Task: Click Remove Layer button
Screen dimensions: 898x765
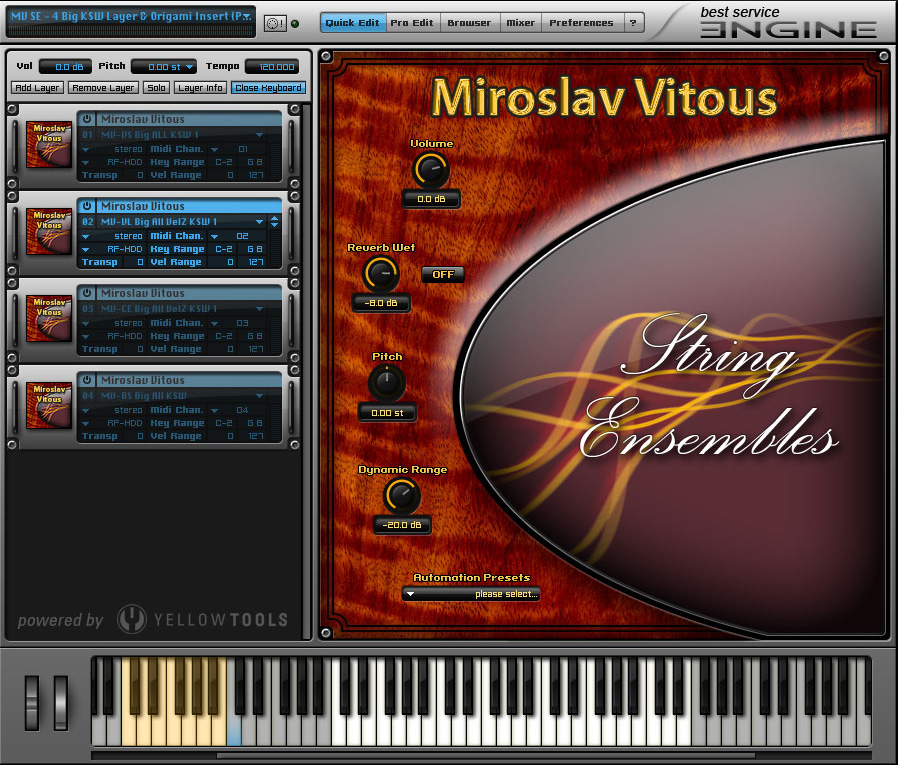Action: [103, 88]
